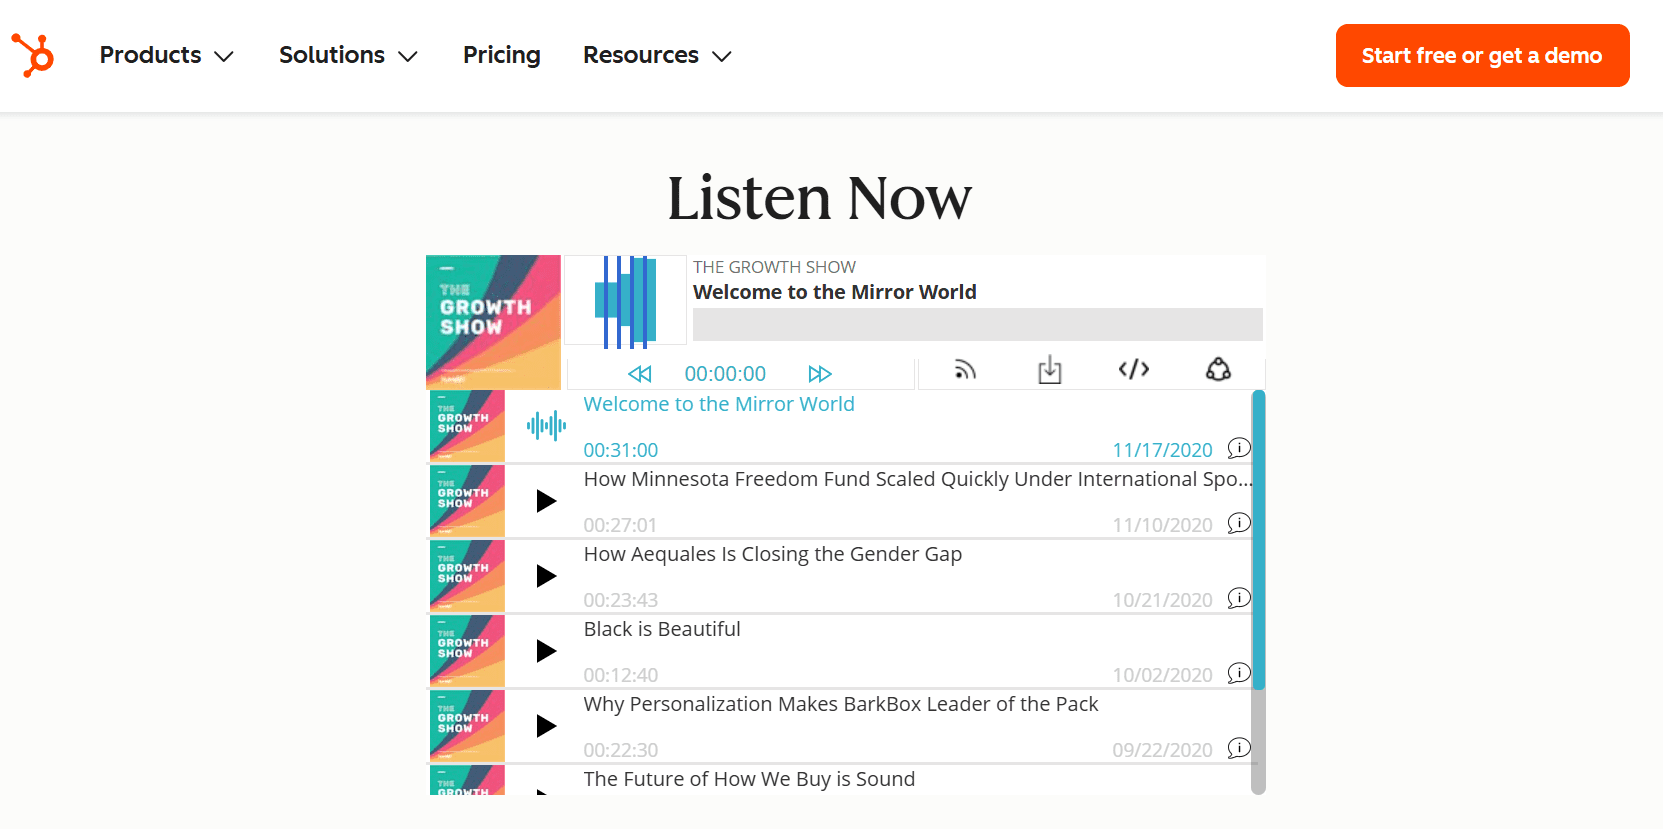Play the How Aequales Is Closing the Gender Gap episode
1663x829 pixels.
click(546, 575)
